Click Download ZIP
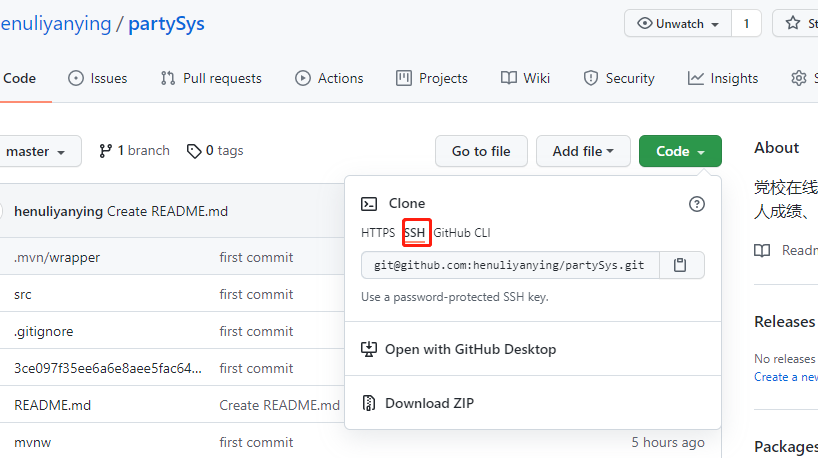 point(429,403)
